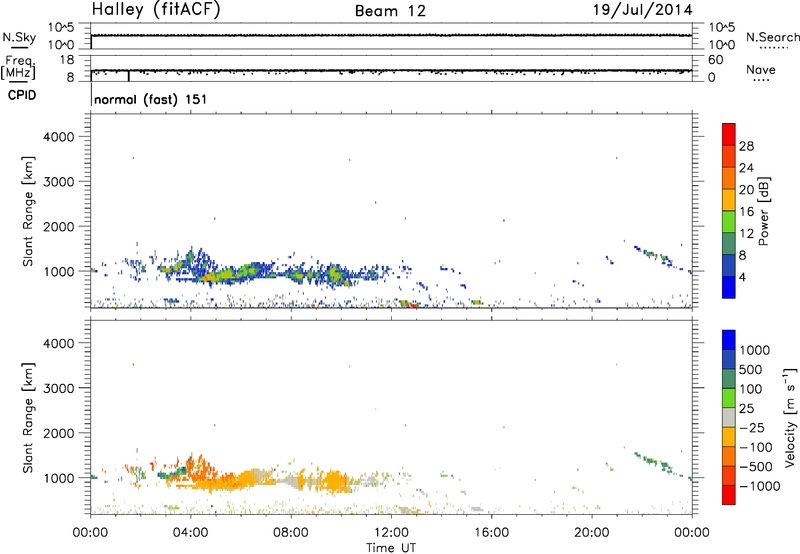This screenshot has width=800, height=554.
Task: Click the "Slant Range [km]" label of power panel
Action: [28, 211]
